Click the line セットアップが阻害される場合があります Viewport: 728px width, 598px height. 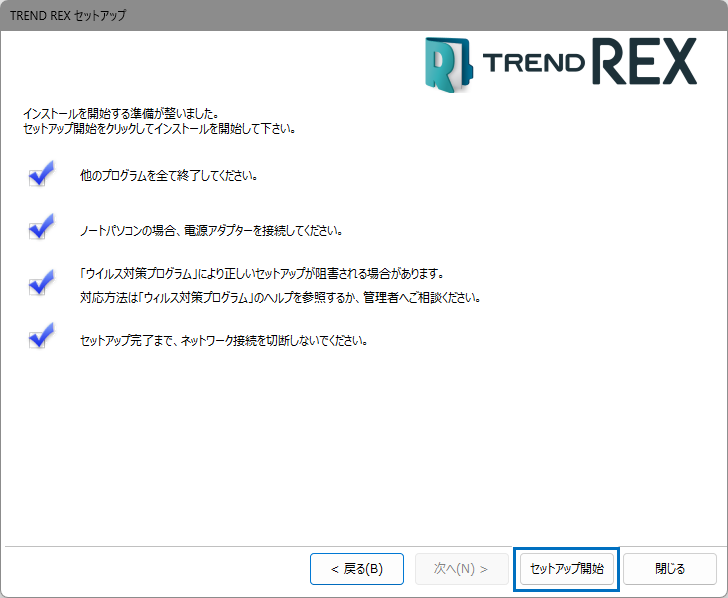pos(262,273)
